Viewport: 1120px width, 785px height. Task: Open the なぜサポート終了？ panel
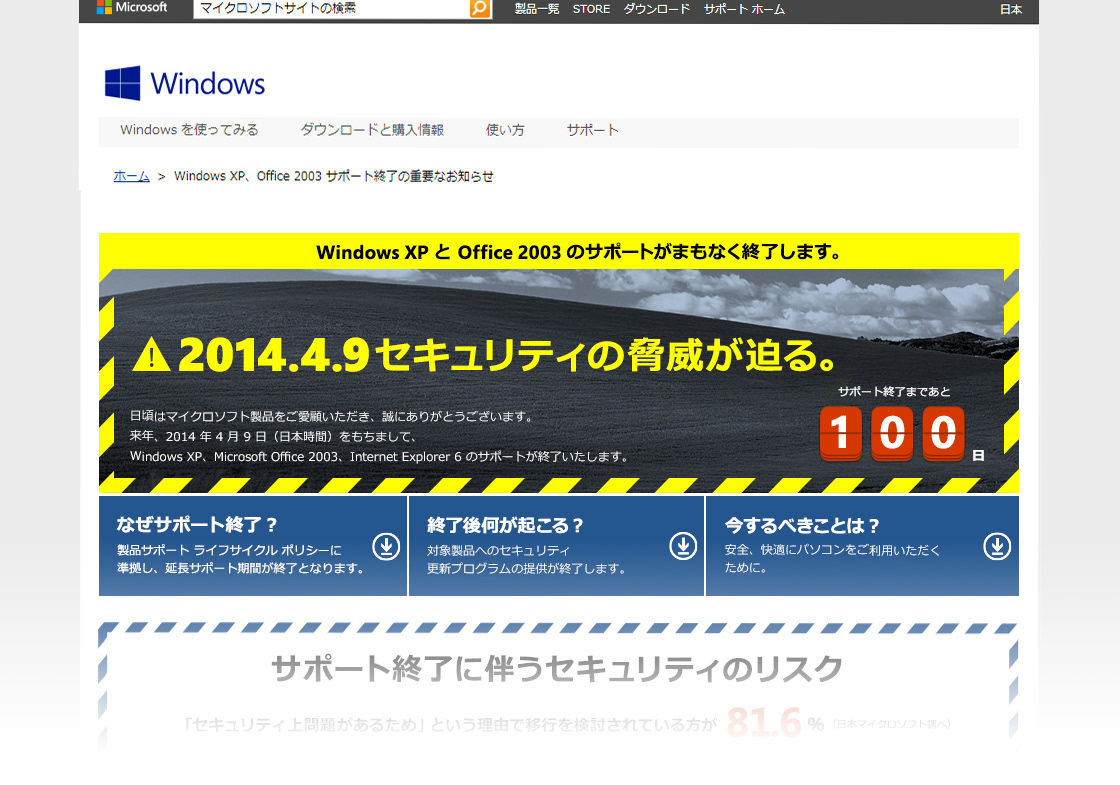pos(253,546)
